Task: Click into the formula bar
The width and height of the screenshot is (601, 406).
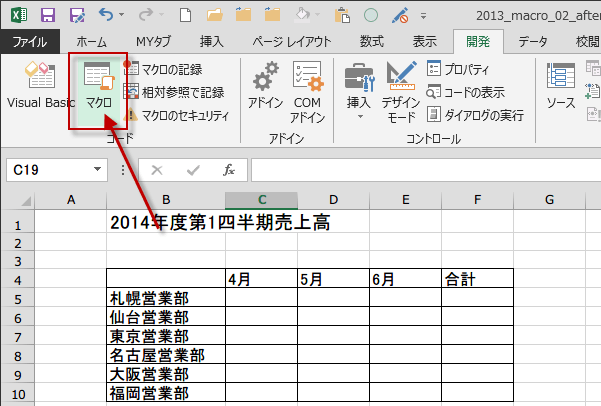Action: [425, 170]
